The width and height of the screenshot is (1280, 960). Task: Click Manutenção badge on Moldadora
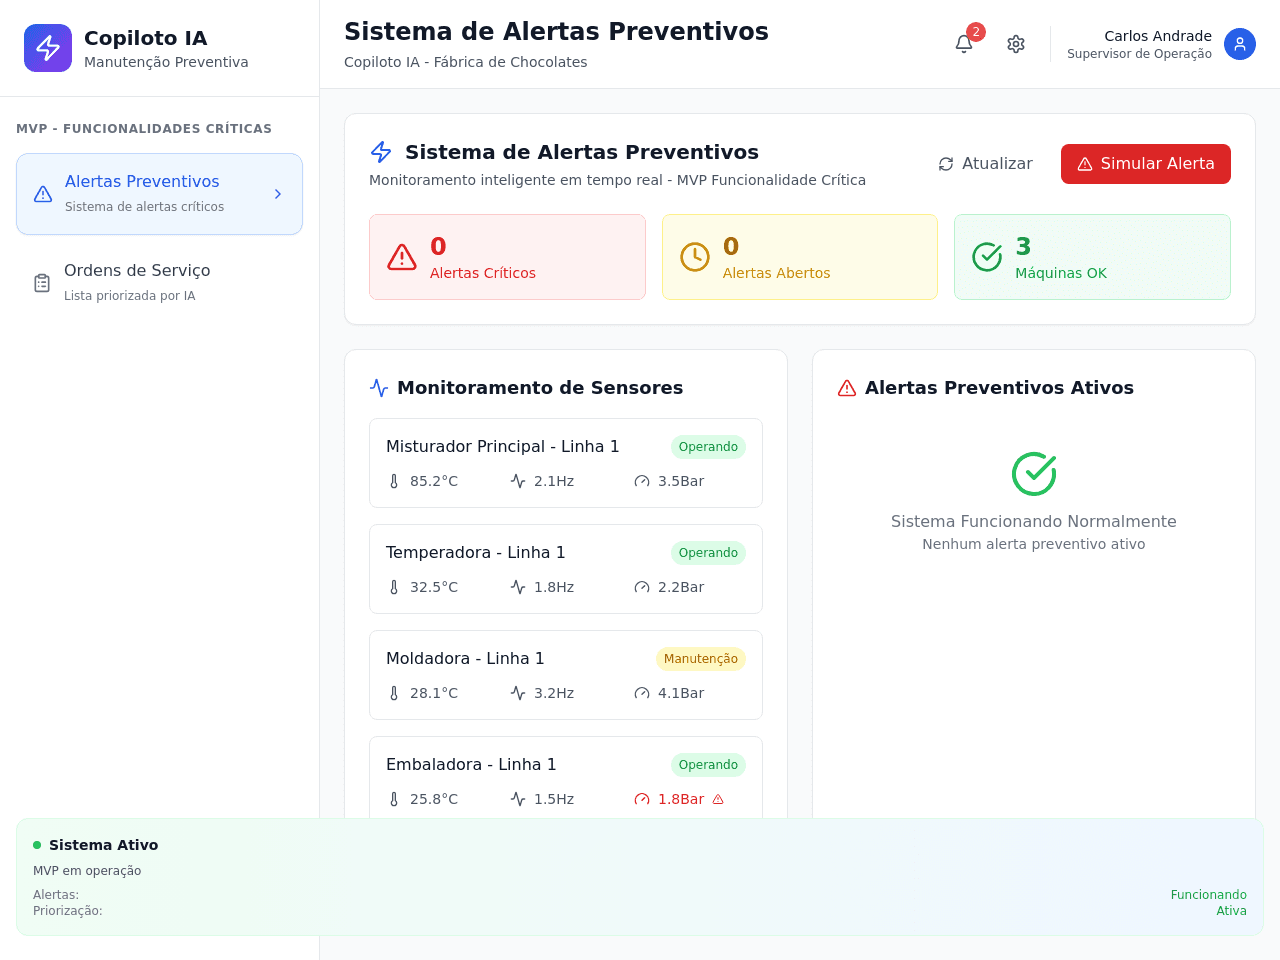point(701,659)
